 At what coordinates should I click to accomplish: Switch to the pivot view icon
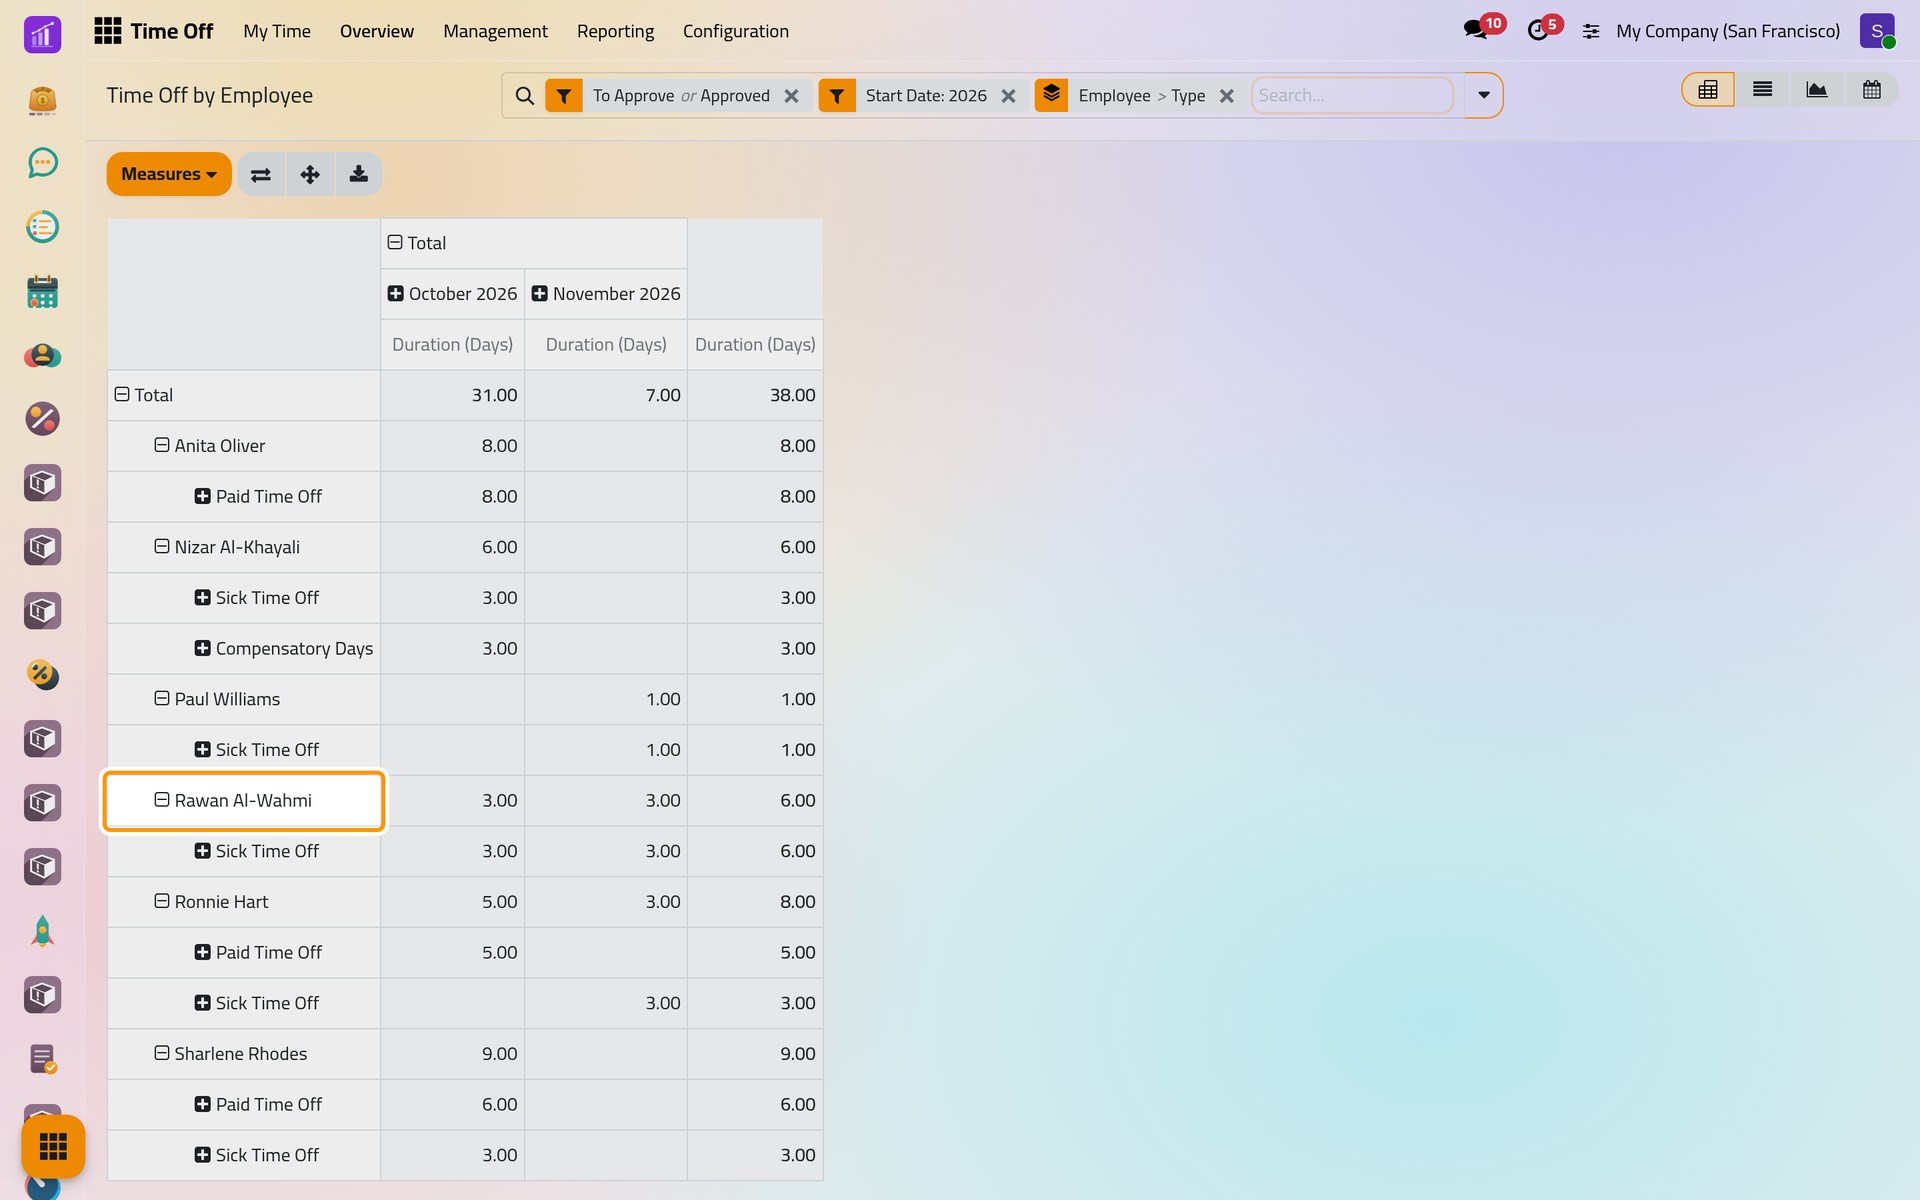tap(1708, 90)
